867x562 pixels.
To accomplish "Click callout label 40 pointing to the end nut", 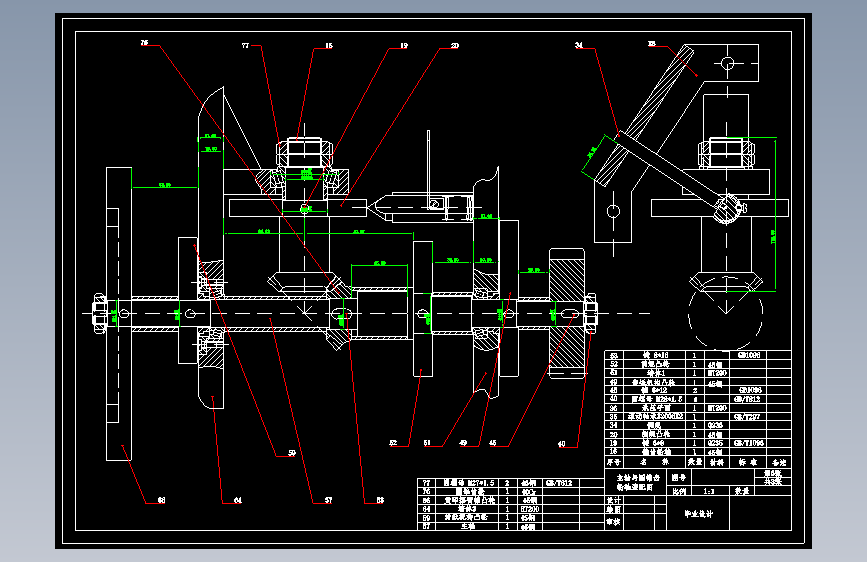I will point(562,444).
